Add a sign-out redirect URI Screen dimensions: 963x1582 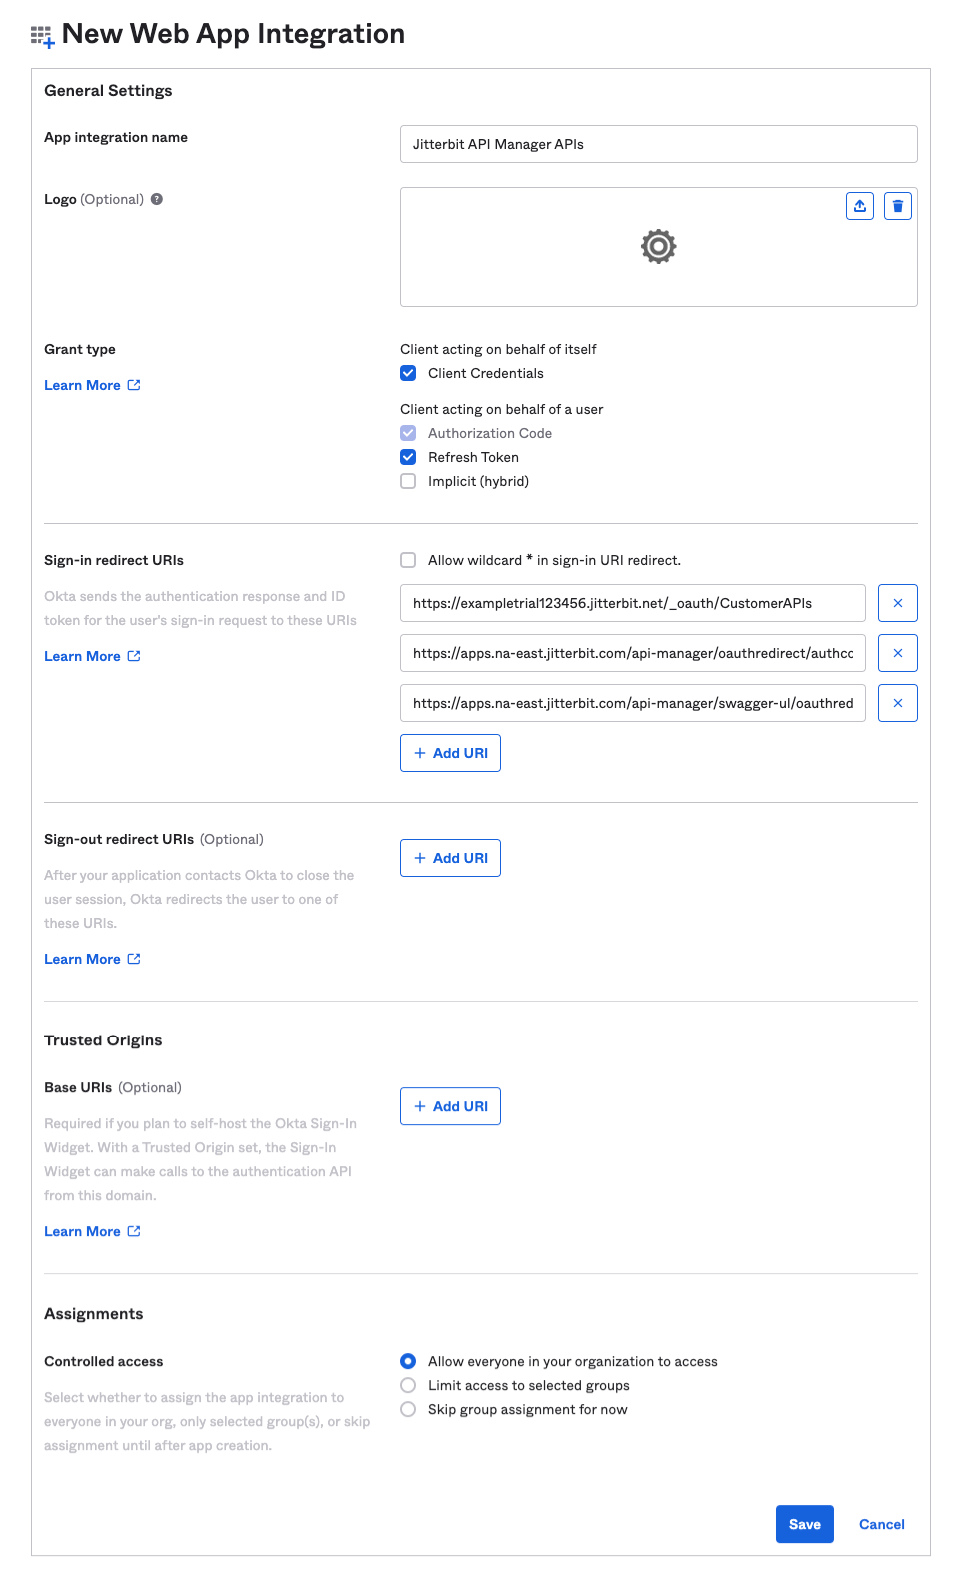click(450, 858)
